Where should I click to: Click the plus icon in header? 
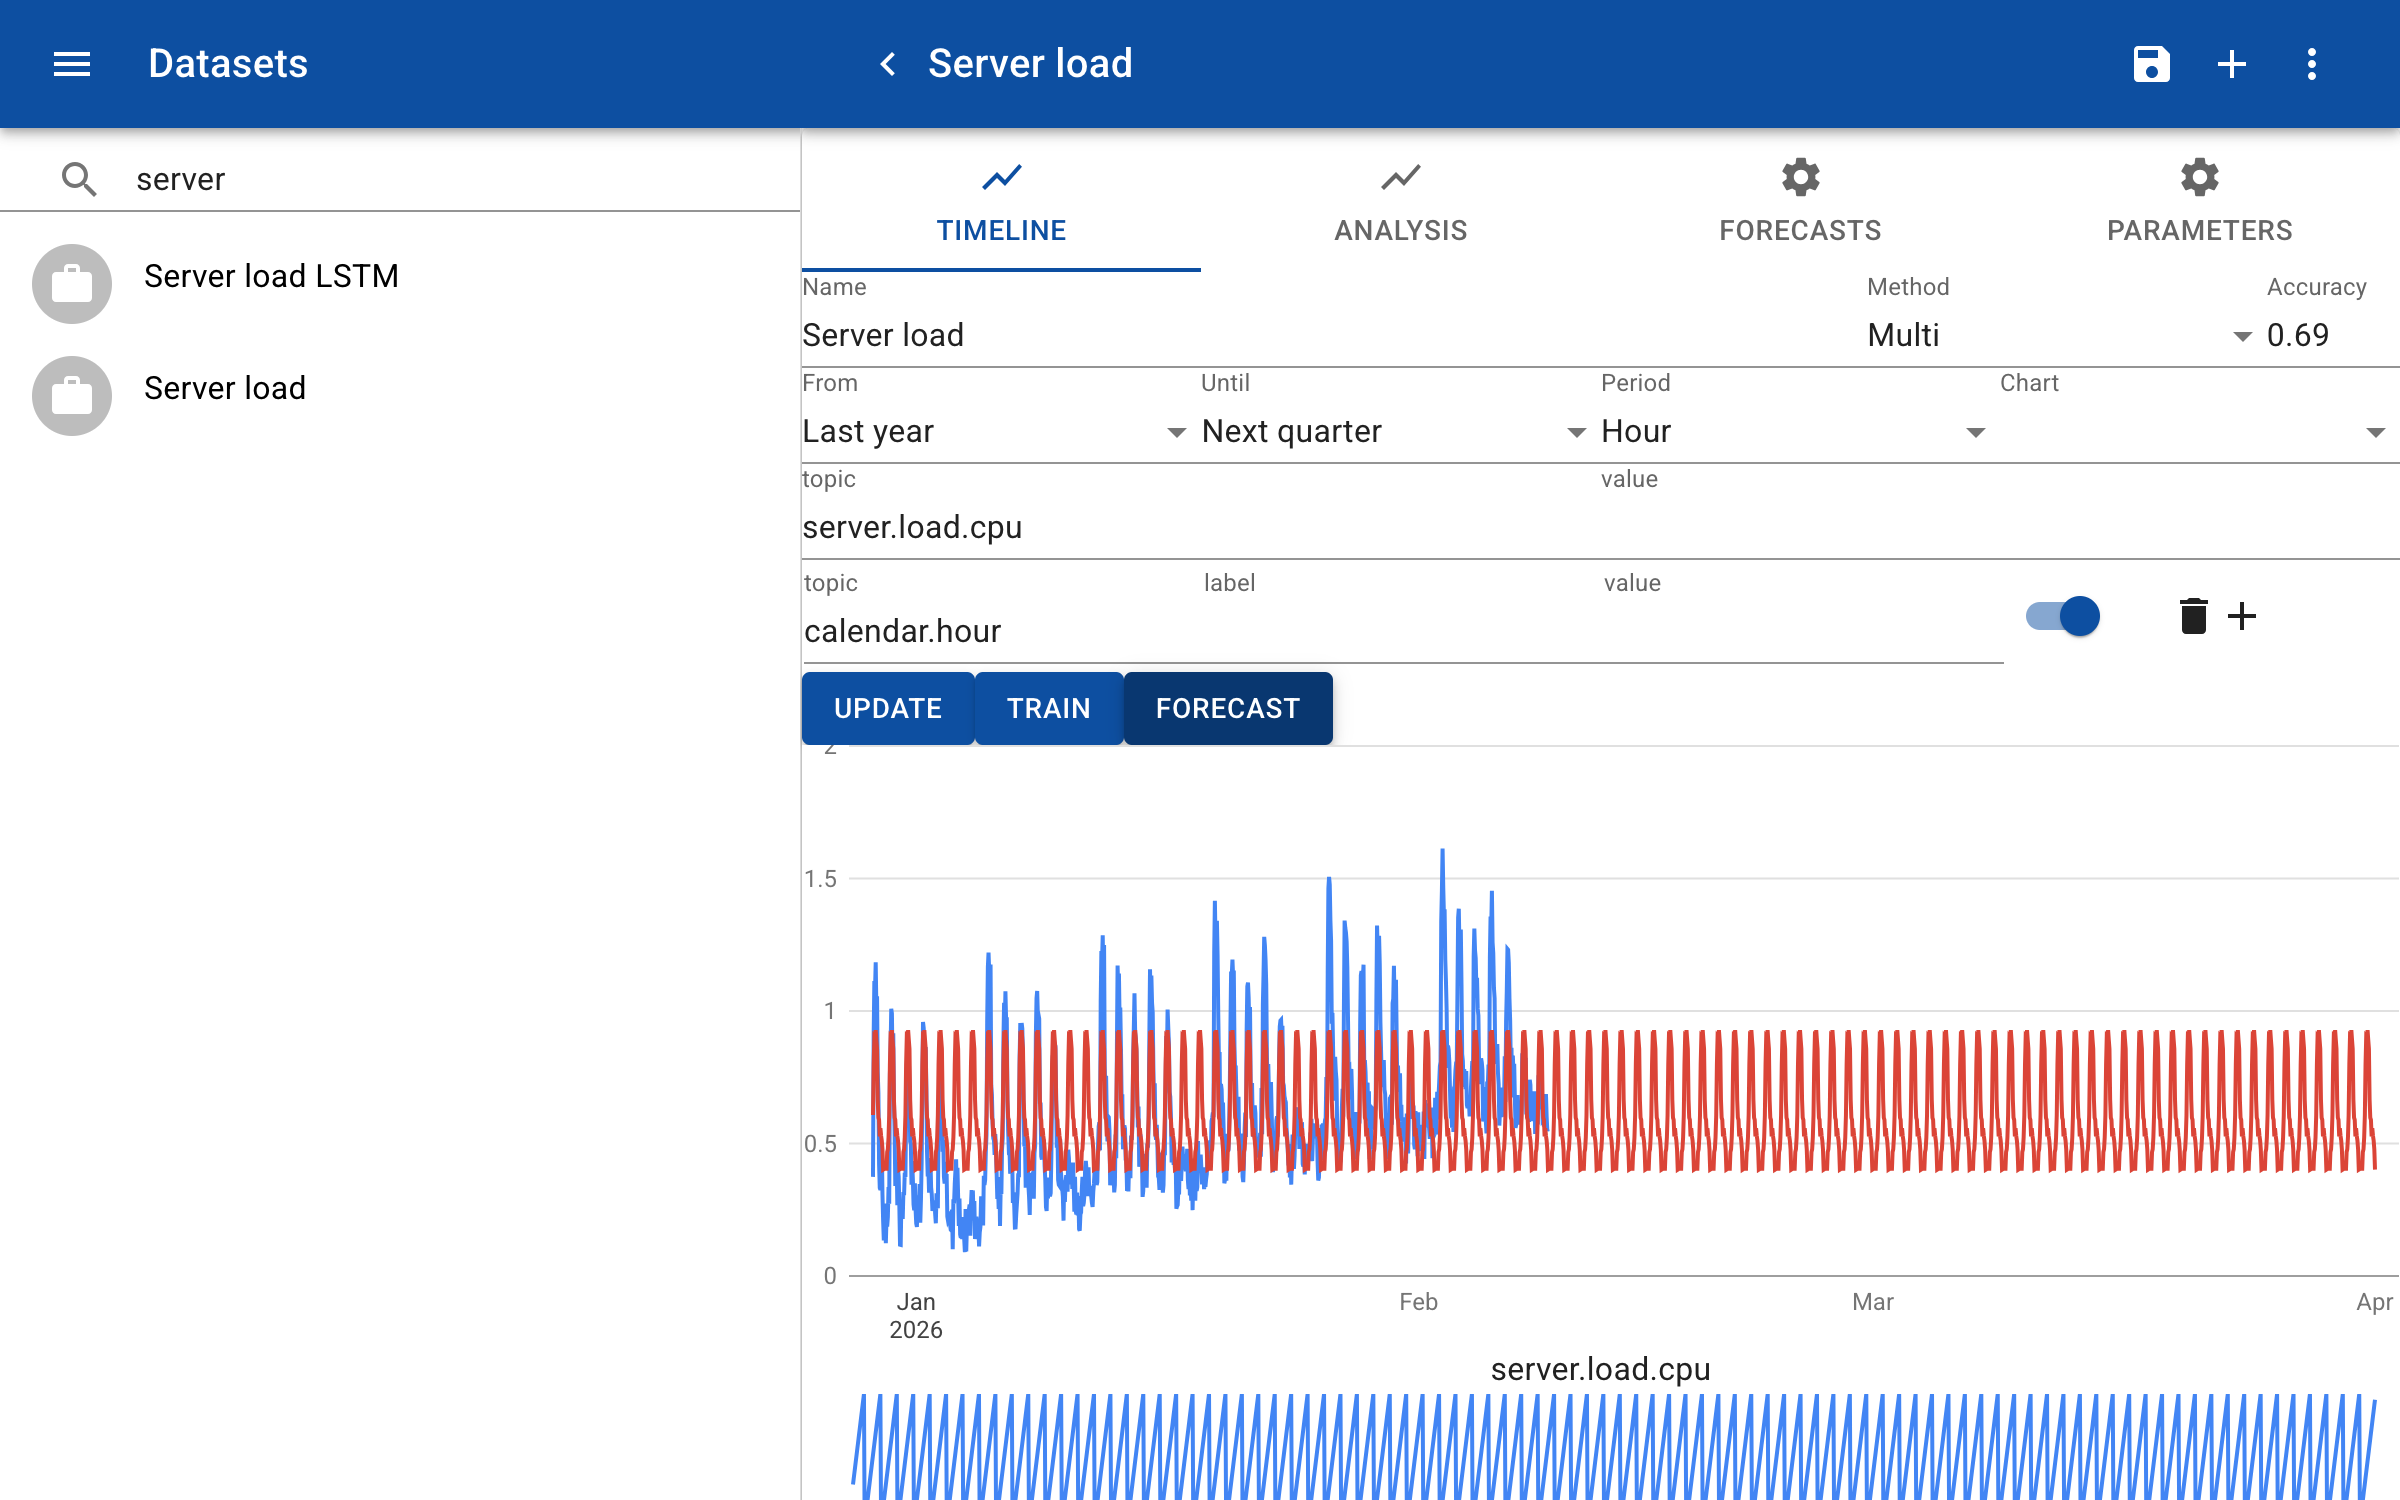2231,64
